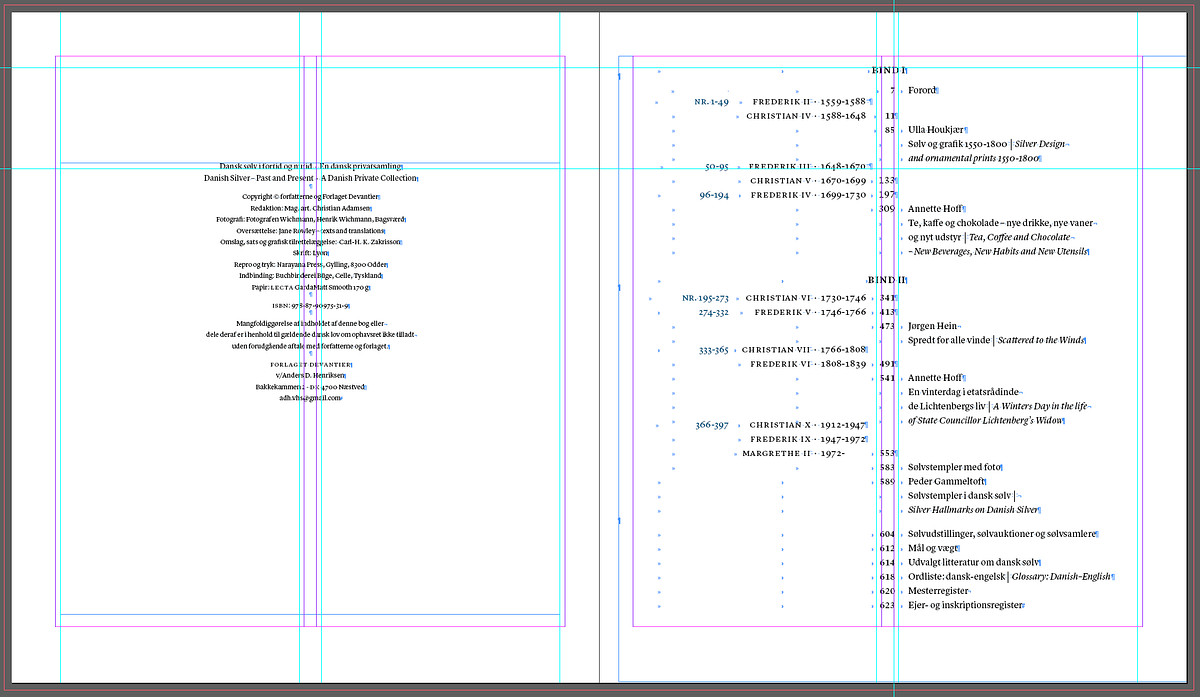Select the 'Mesterregister' contents line
The height and width of the screenshot is (697, 1200).
[x=939, y=591]
